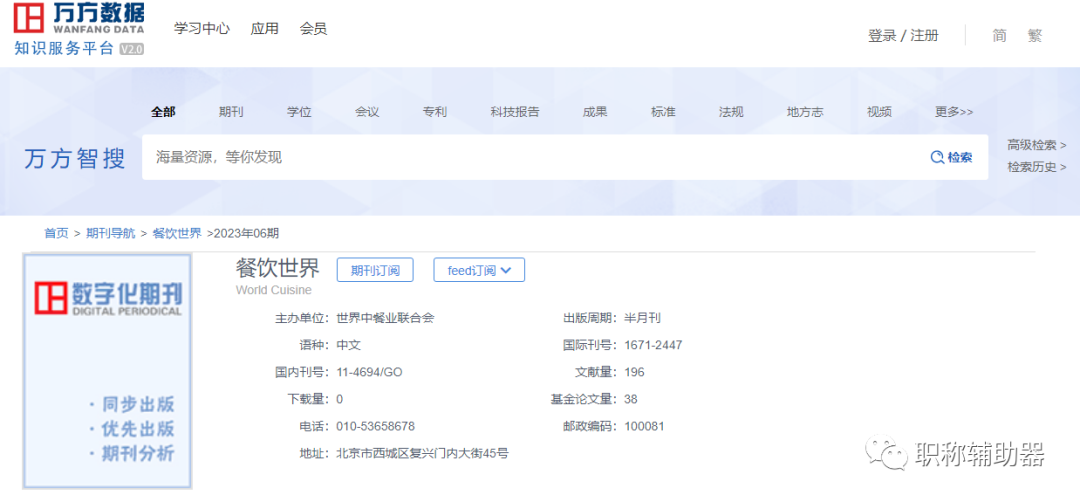The height and width of the screenshot is (502, 1080).
Task: Select the 标准 search tab
Action: pos(663,112)
